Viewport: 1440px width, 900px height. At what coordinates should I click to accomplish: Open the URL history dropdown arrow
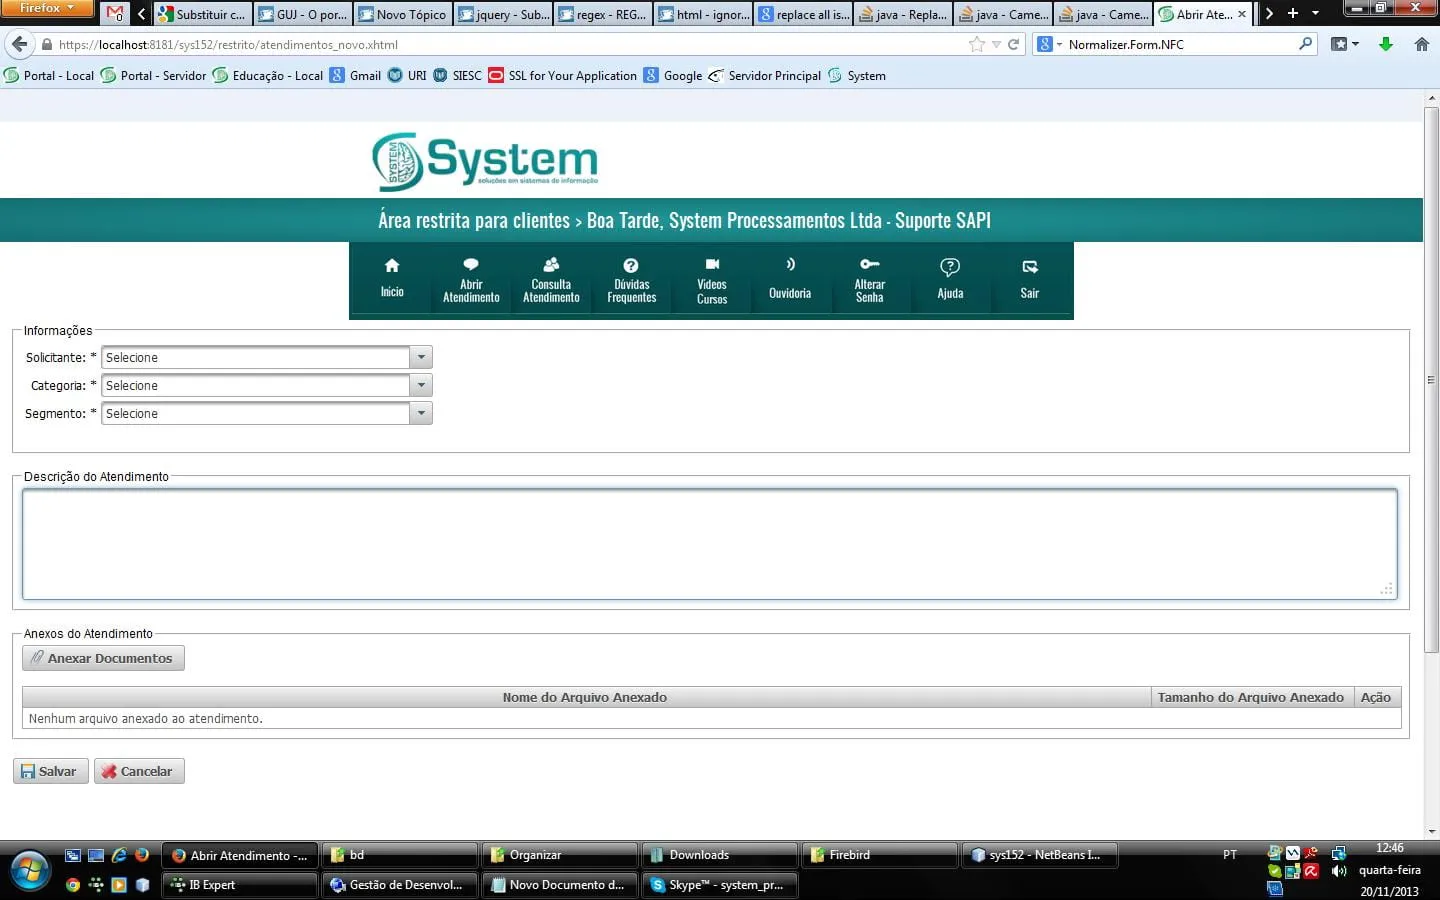tap(996, 44)
